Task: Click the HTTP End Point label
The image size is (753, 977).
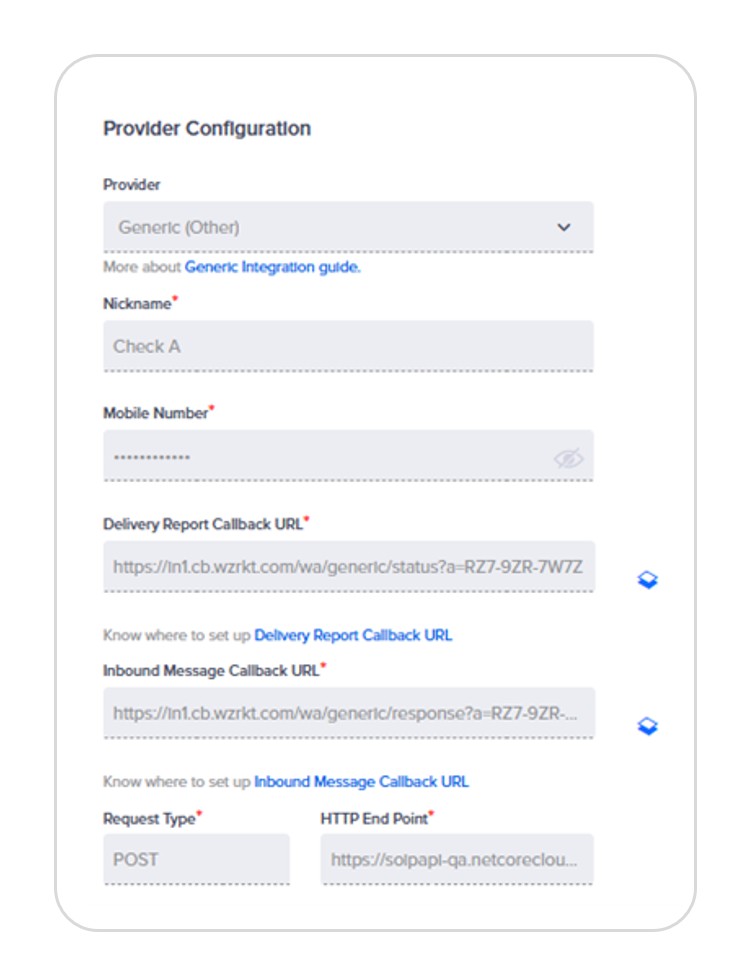Action: (374, 818)
